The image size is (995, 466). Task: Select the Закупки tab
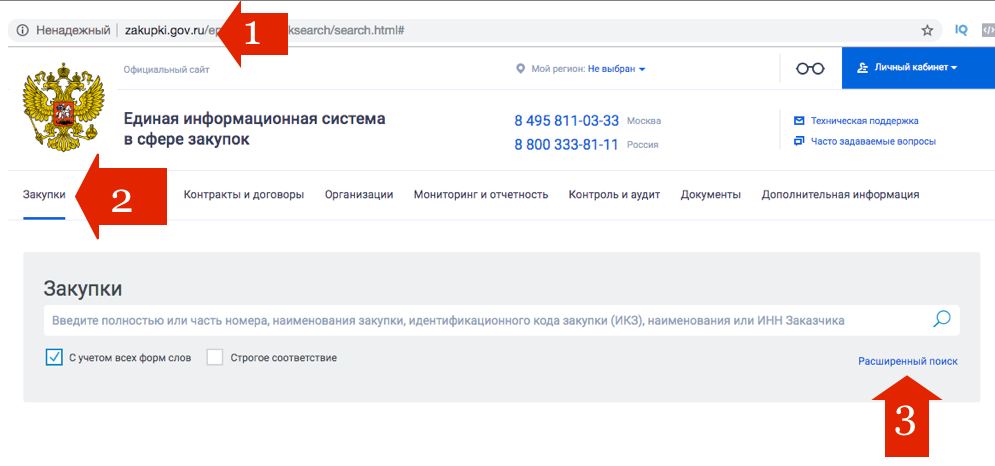[44, 195]
